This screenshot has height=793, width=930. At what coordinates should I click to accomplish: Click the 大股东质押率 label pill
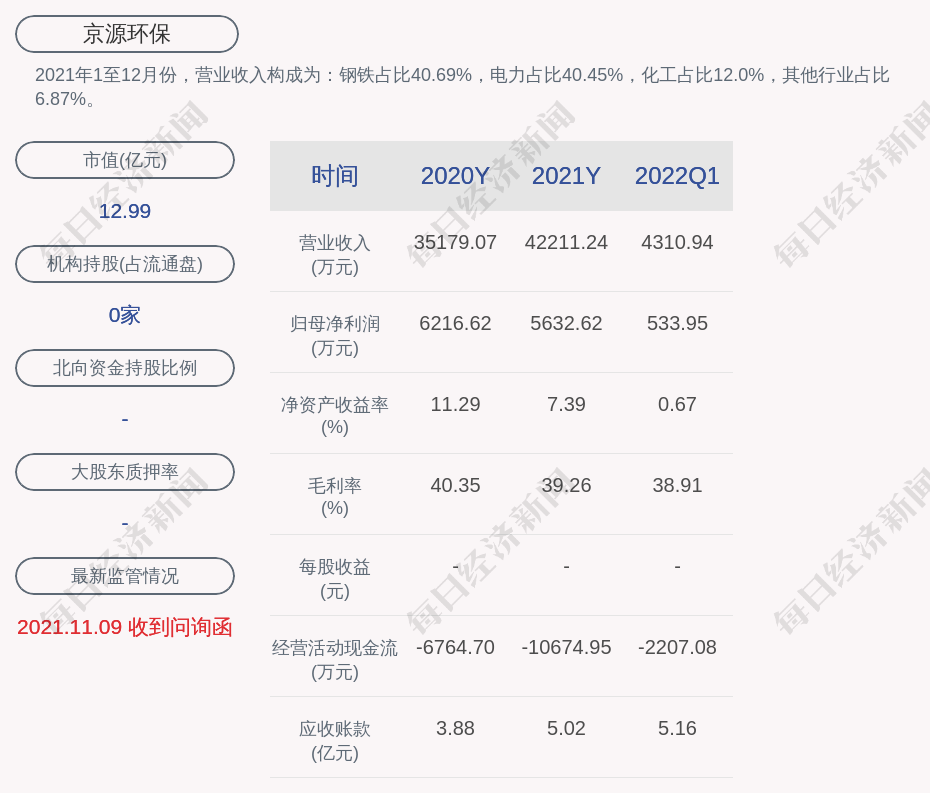point(125,472)
